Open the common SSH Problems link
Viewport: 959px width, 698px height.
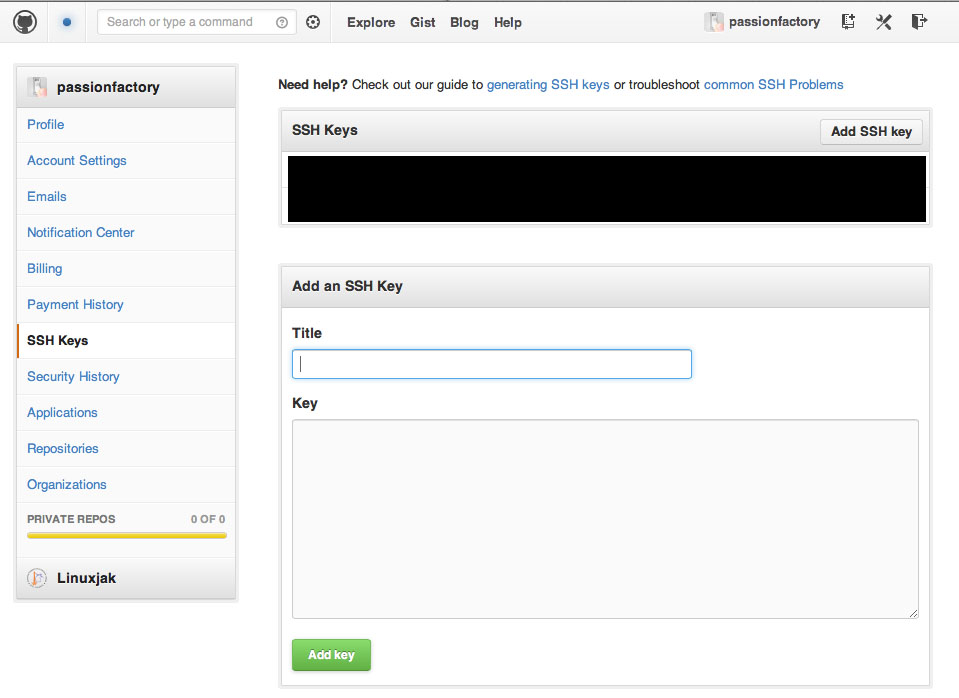(x=774, y=84)
